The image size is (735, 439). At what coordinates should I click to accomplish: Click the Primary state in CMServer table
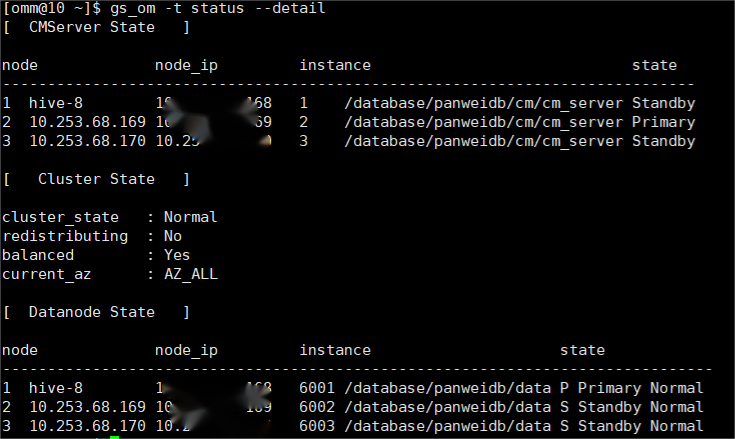point(663,122)
